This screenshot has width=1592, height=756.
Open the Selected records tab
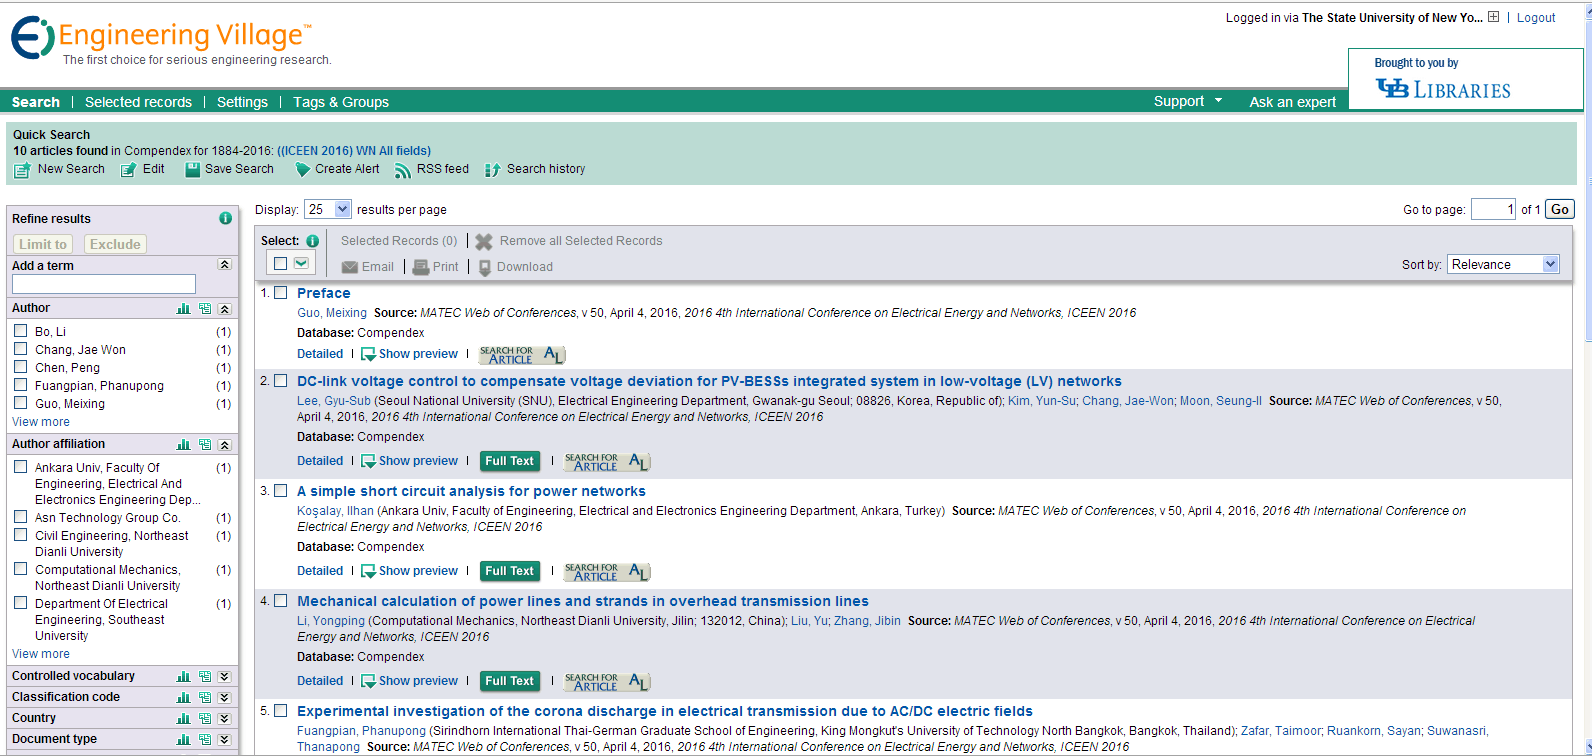[138, 102]
